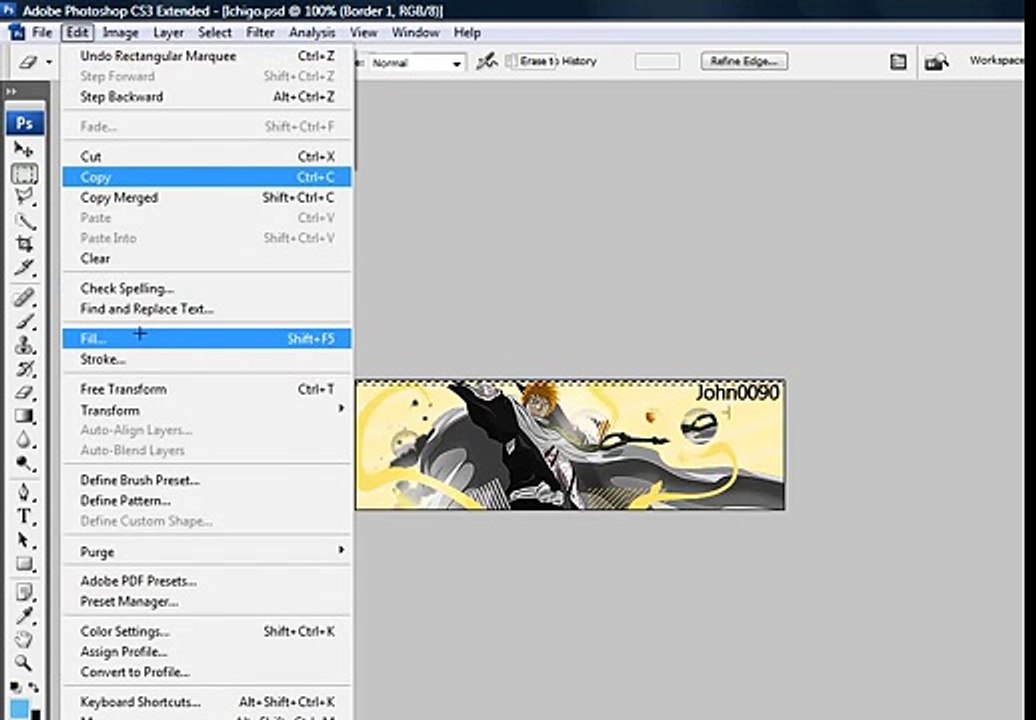Screen dimensions: 1036x720
Task: Enable the Erase to History checkbox
Action: pyautogui.click(x=511, y=61)
